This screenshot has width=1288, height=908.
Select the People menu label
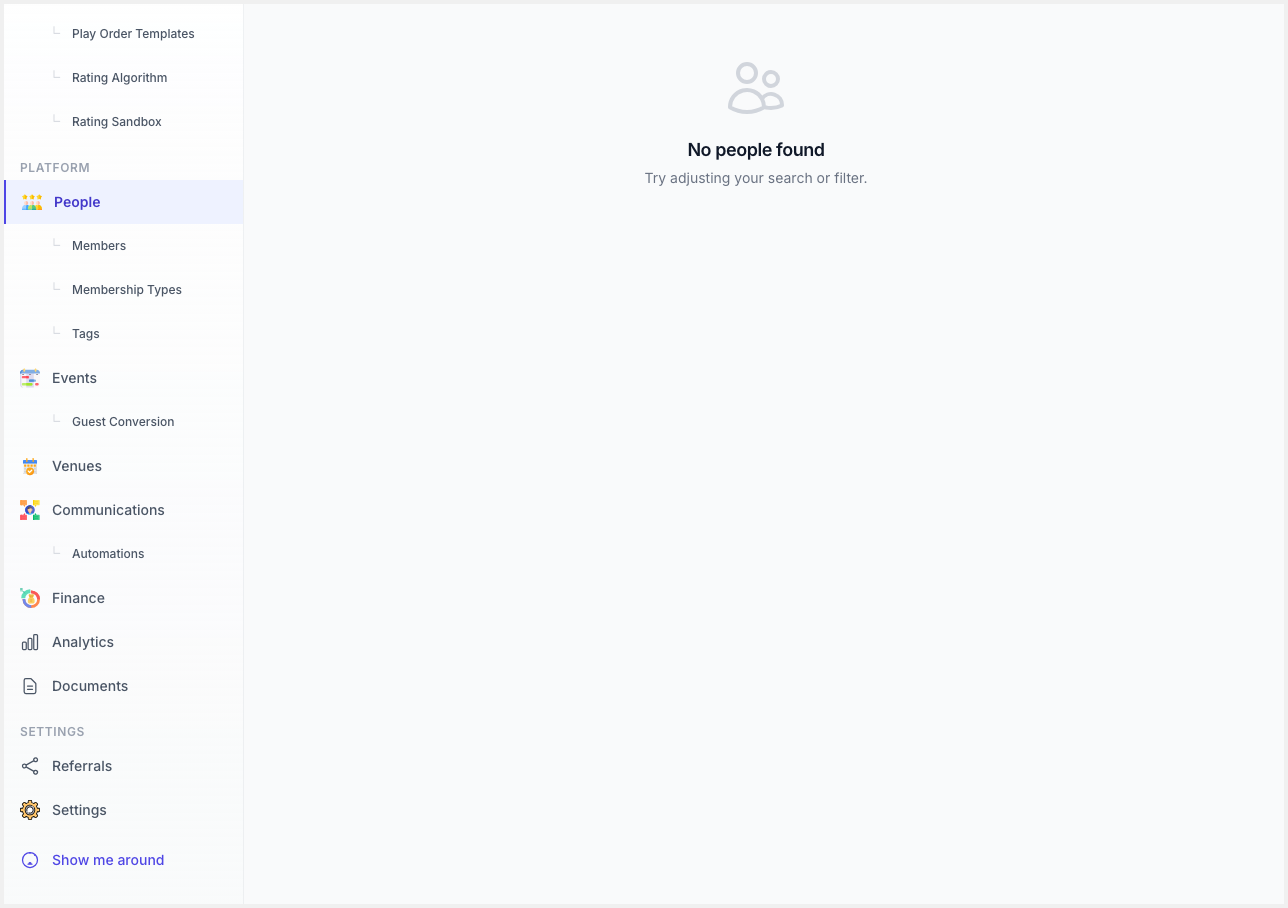pos(77,202)
